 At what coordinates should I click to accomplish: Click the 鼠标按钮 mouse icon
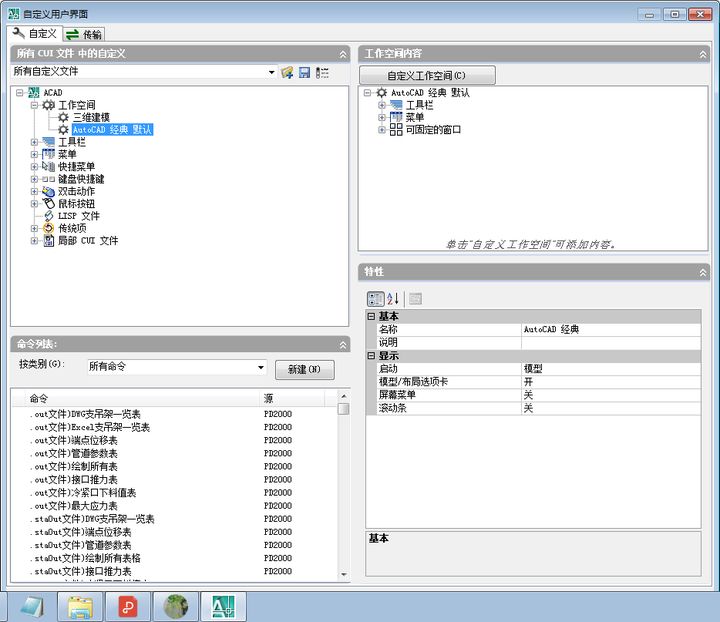pyautogui.click(x=49, y=203)
